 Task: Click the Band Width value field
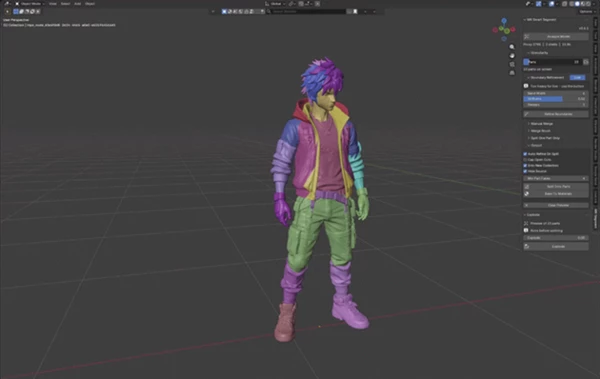(x=556, y=93)
